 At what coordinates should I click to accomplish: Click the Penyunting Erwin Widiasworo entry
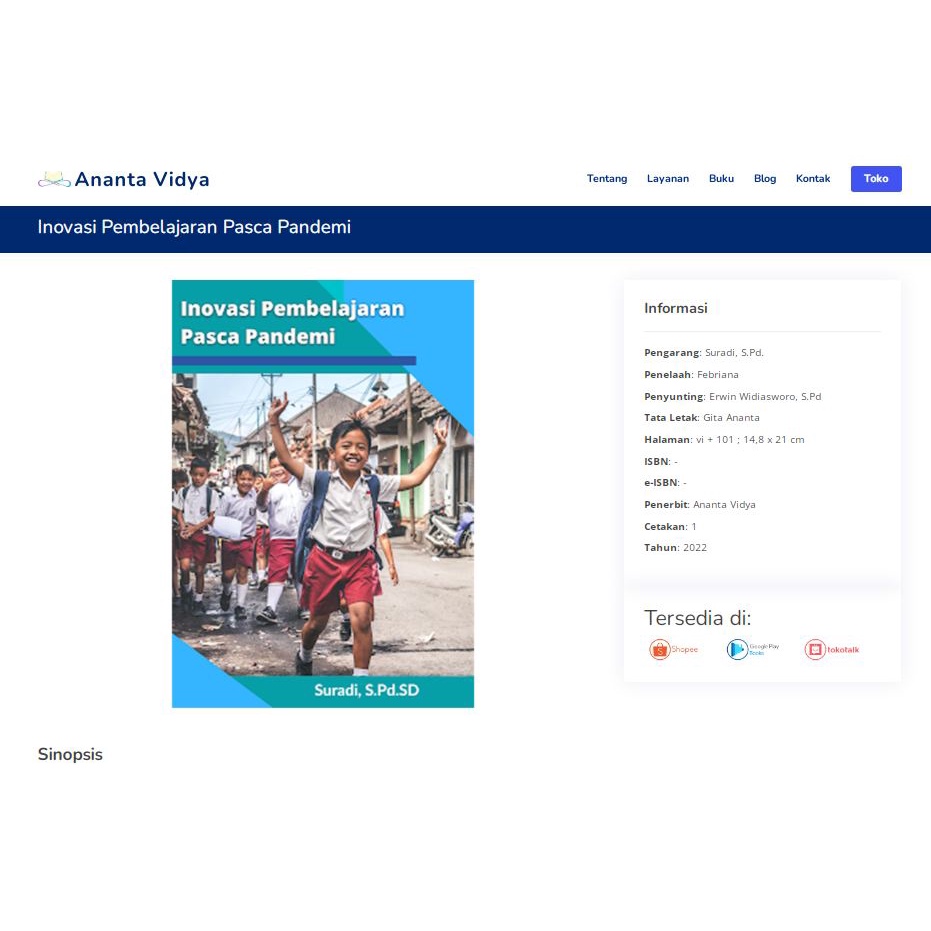pyautogui.click(x=733, y=396)
